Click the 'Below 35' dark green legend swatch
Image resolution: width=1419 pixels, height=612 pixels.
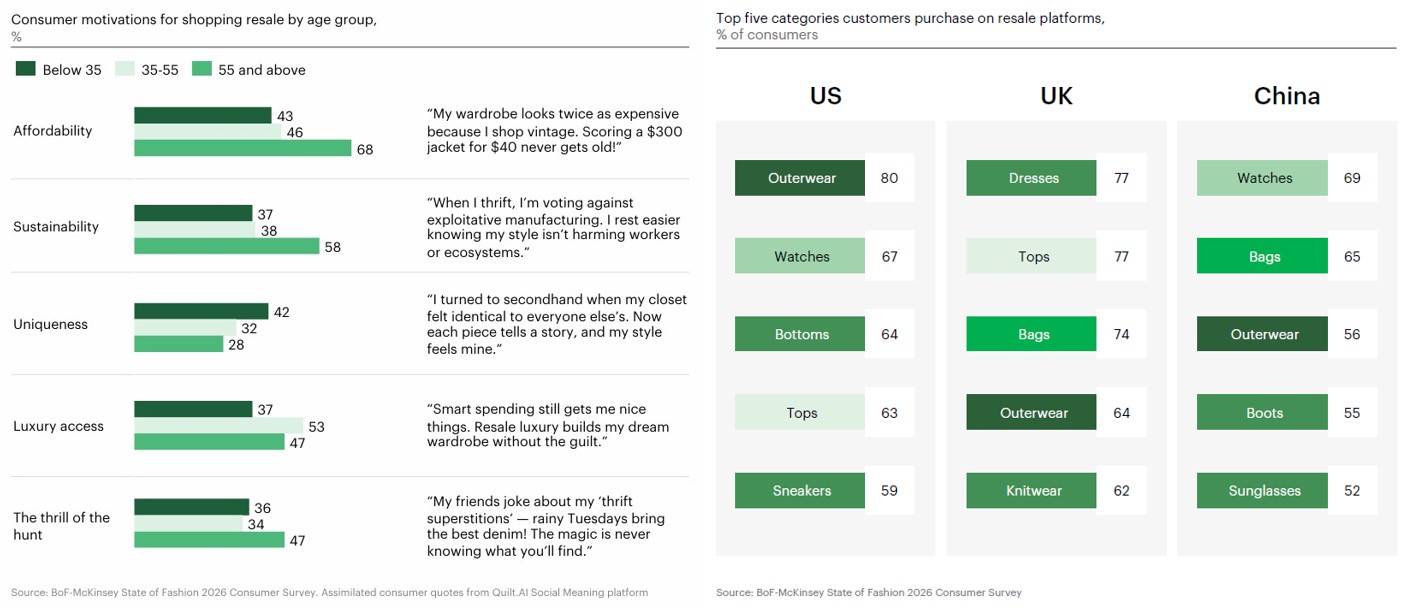pyautogui.click(x=25, y=69)
